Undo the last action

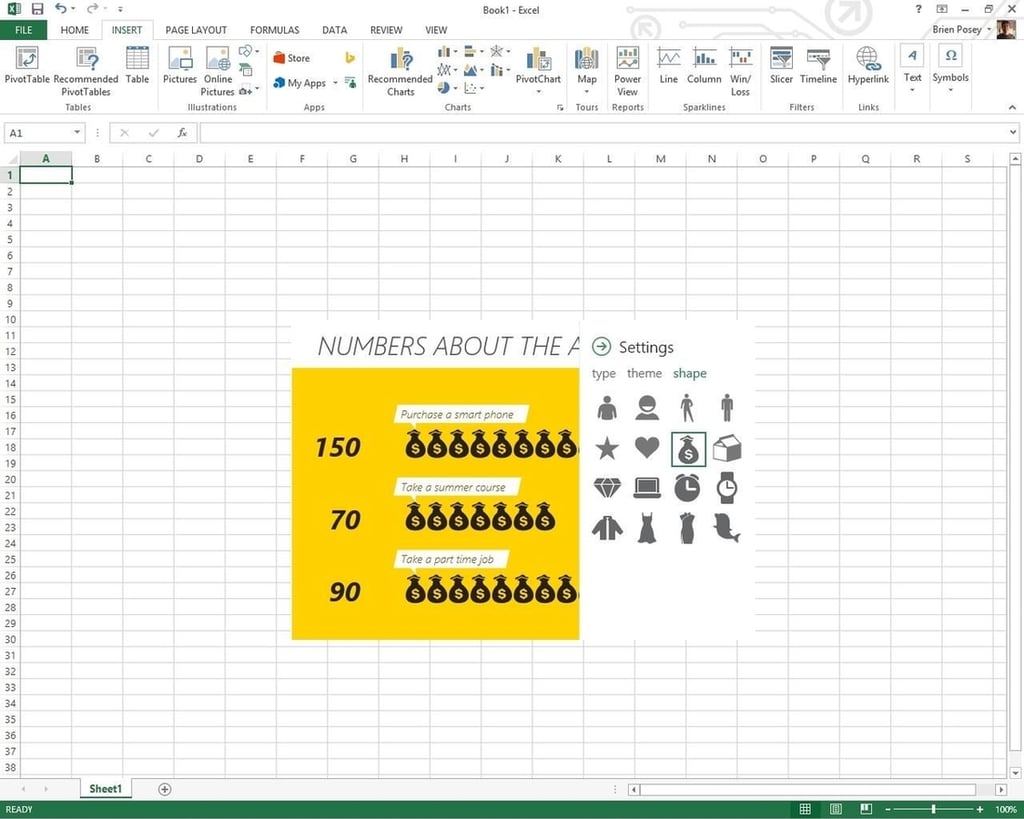point(60,8)
